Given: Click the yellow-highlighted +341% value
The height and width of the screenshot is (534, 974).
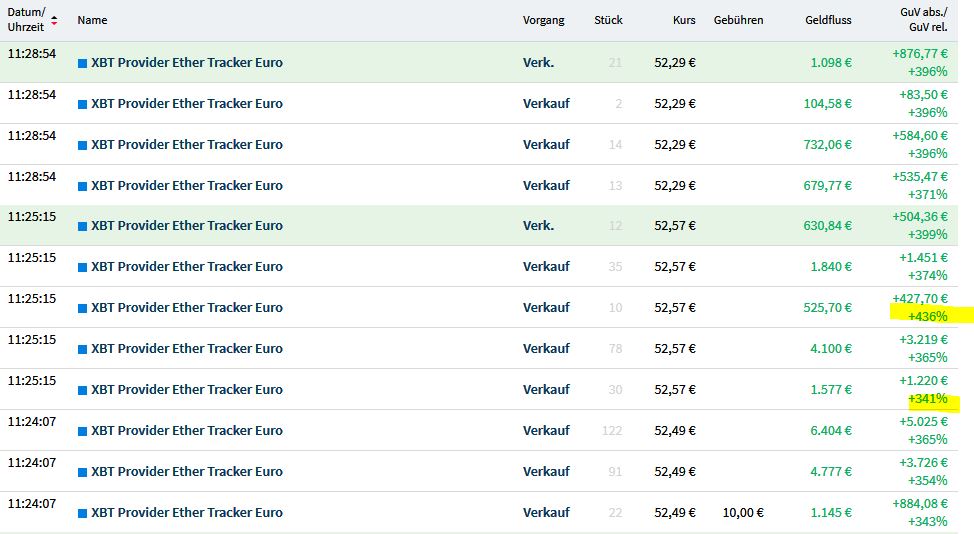Looking at the screenshot, I should [x=927, y=399].
